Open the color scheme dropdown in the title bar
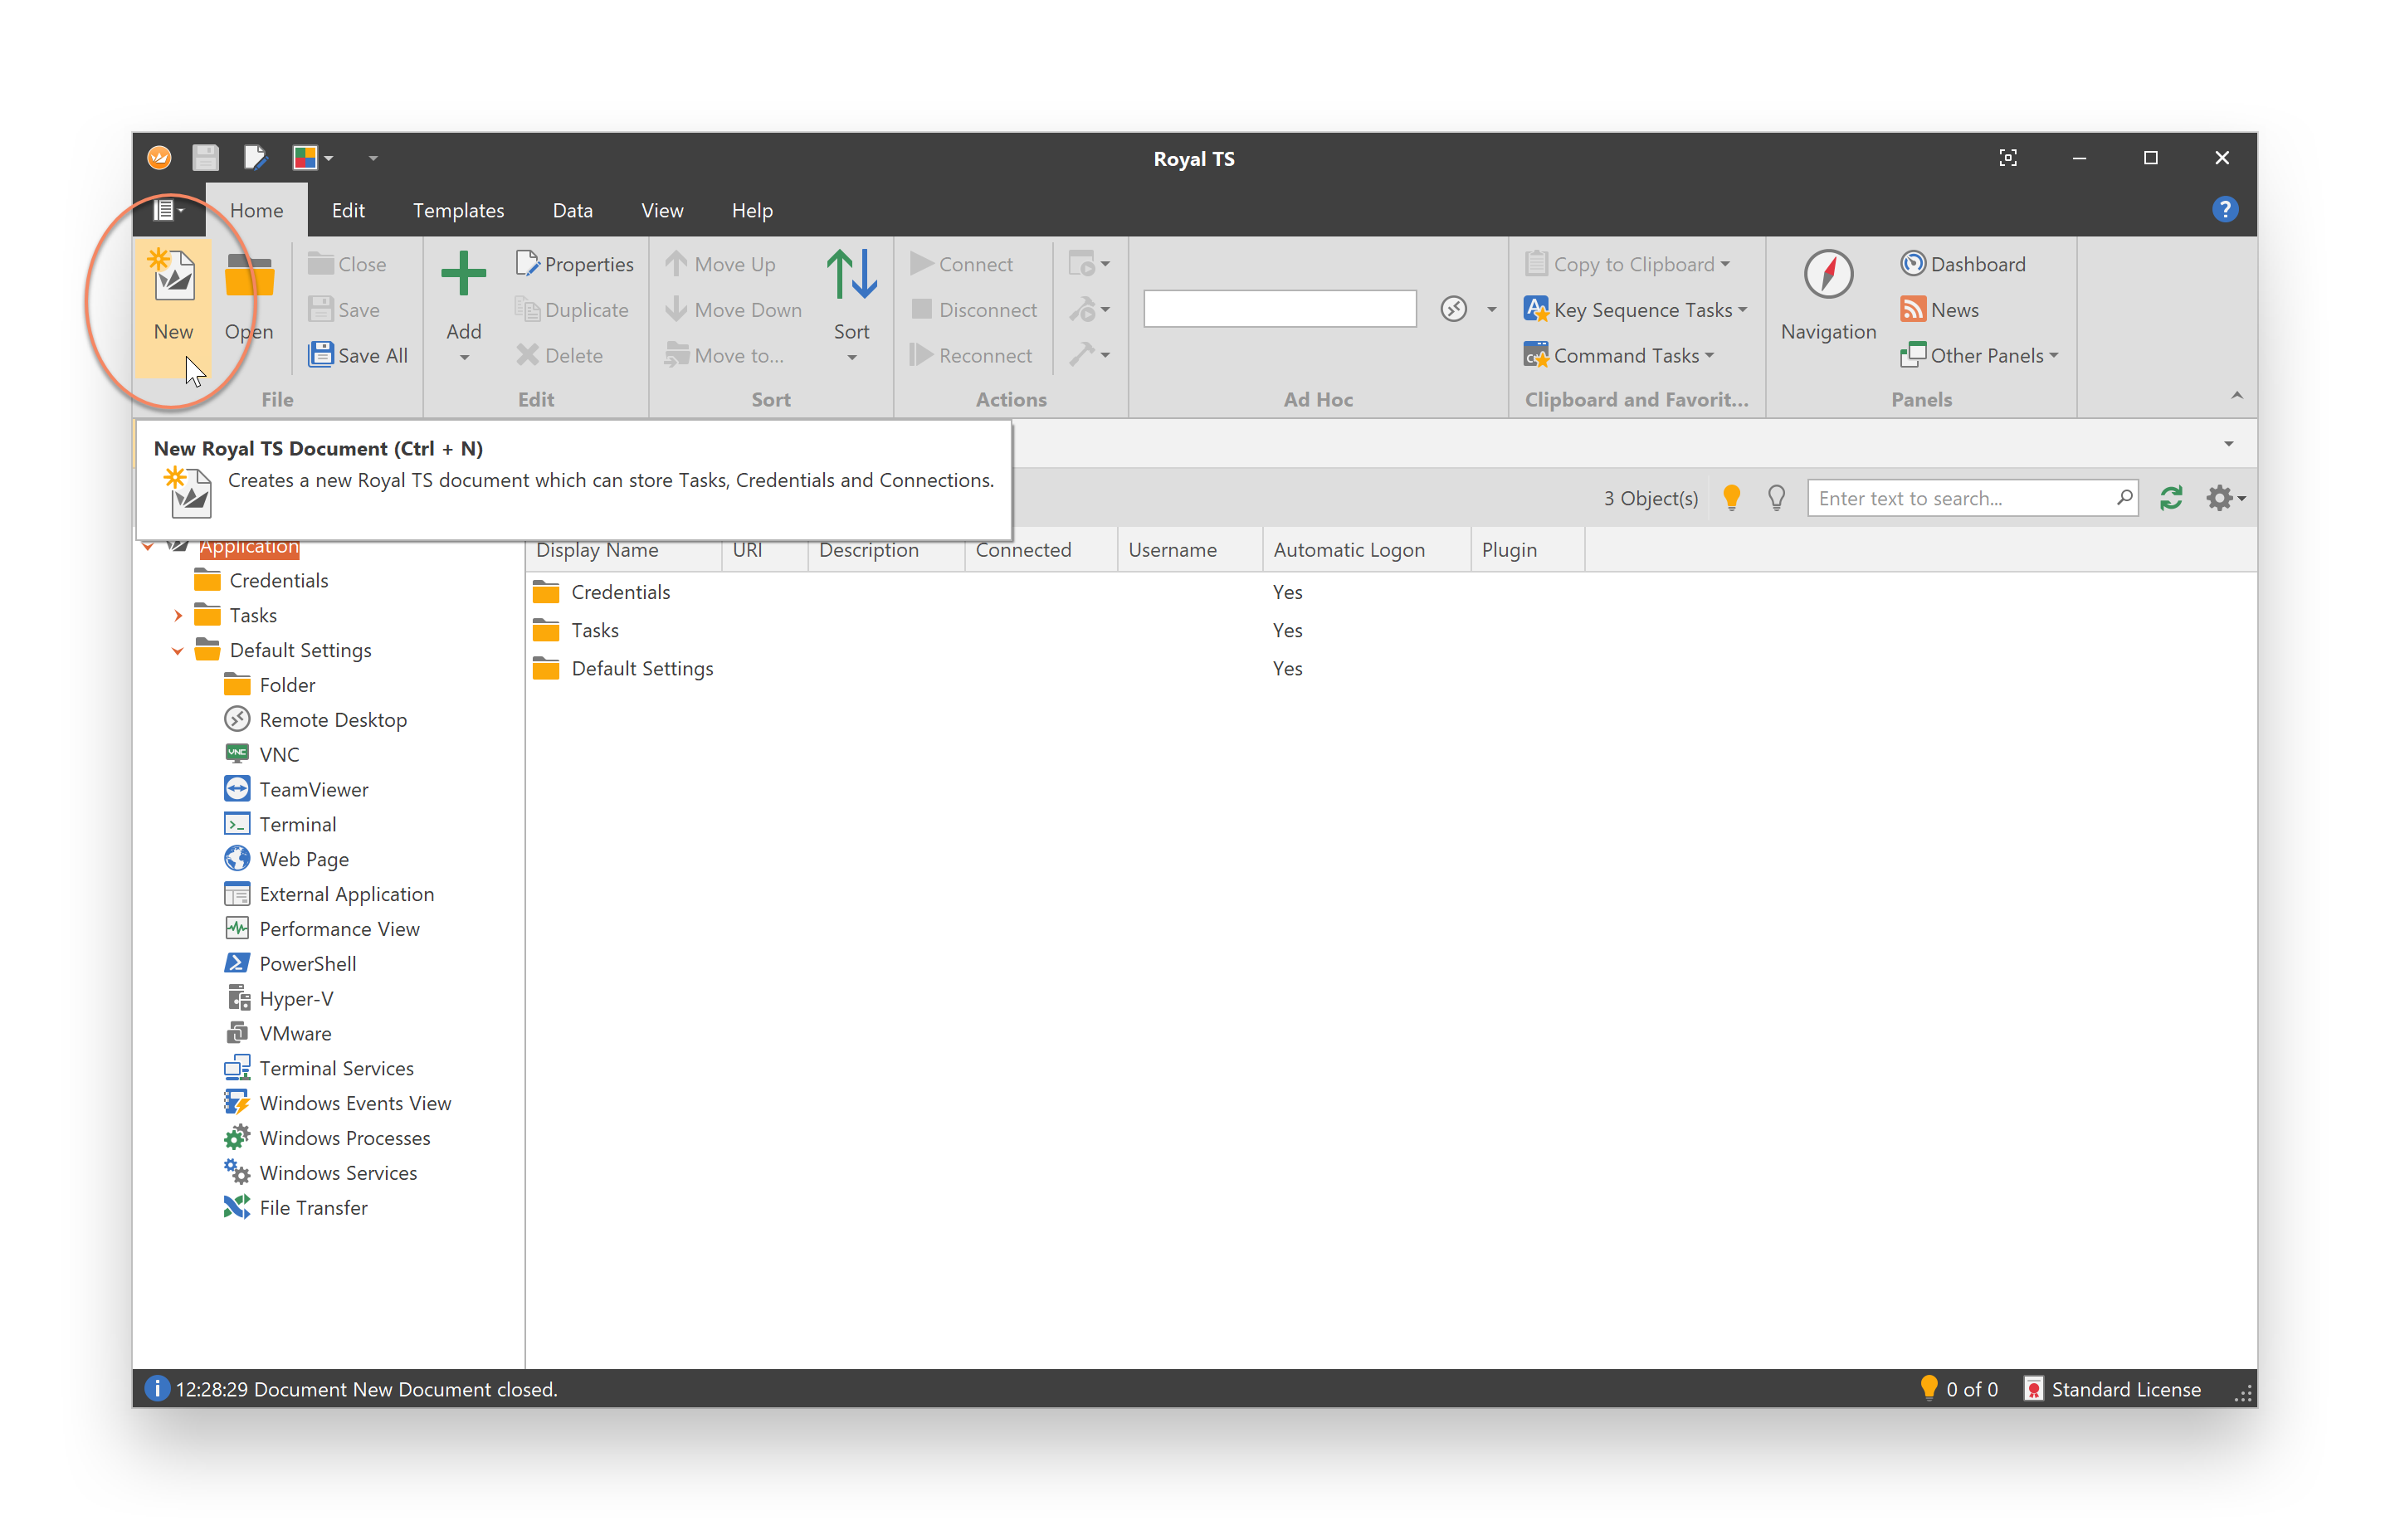The height and width of the screenshot is (1540, 2390). click(328, 158)
